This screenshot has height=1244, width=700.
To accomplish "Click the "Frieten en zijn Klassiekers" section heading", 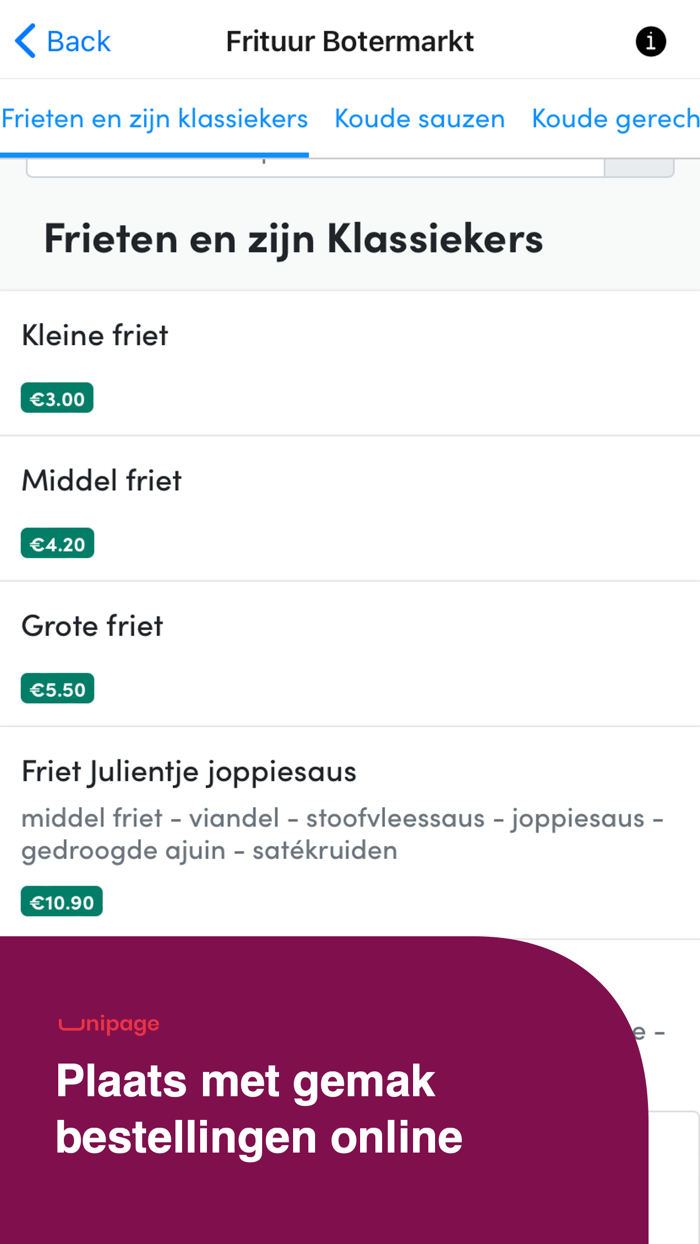I will click(x=292, y=238).
